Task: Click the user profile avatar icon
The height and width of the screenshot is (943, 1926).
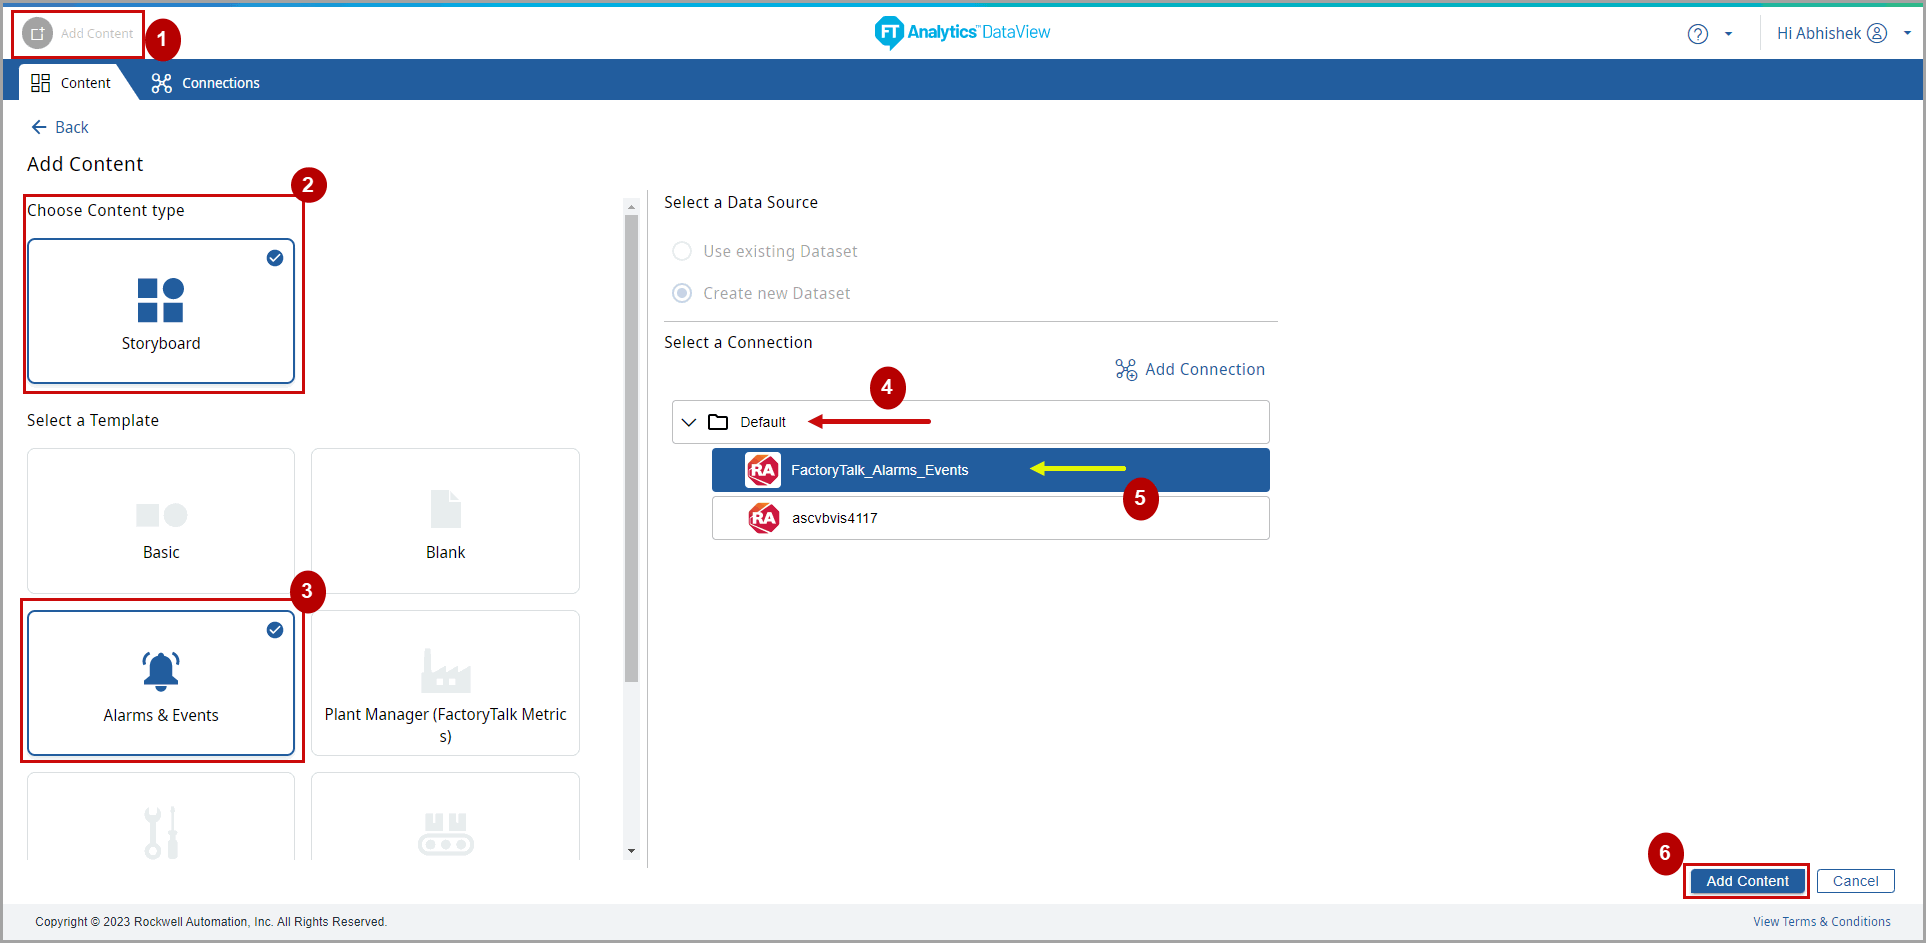Action: (x=1878, y=33)
